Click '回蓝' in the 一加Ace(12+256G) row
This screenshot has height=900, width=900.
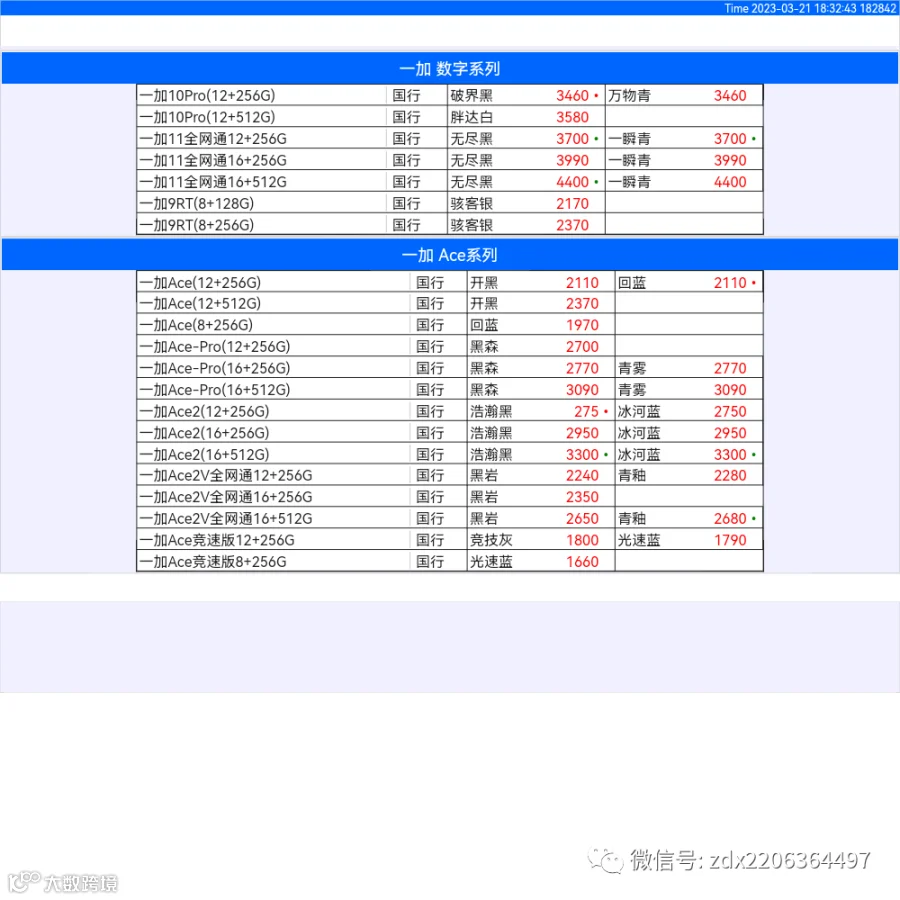[632, 282]
